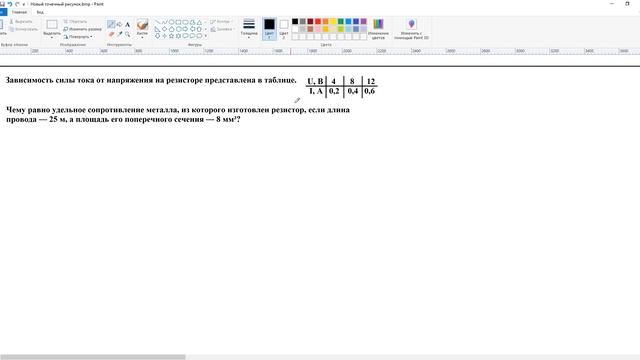Pick the yellow color swatch
This screenshot has width=640, height=360.
tap(333, 21)
